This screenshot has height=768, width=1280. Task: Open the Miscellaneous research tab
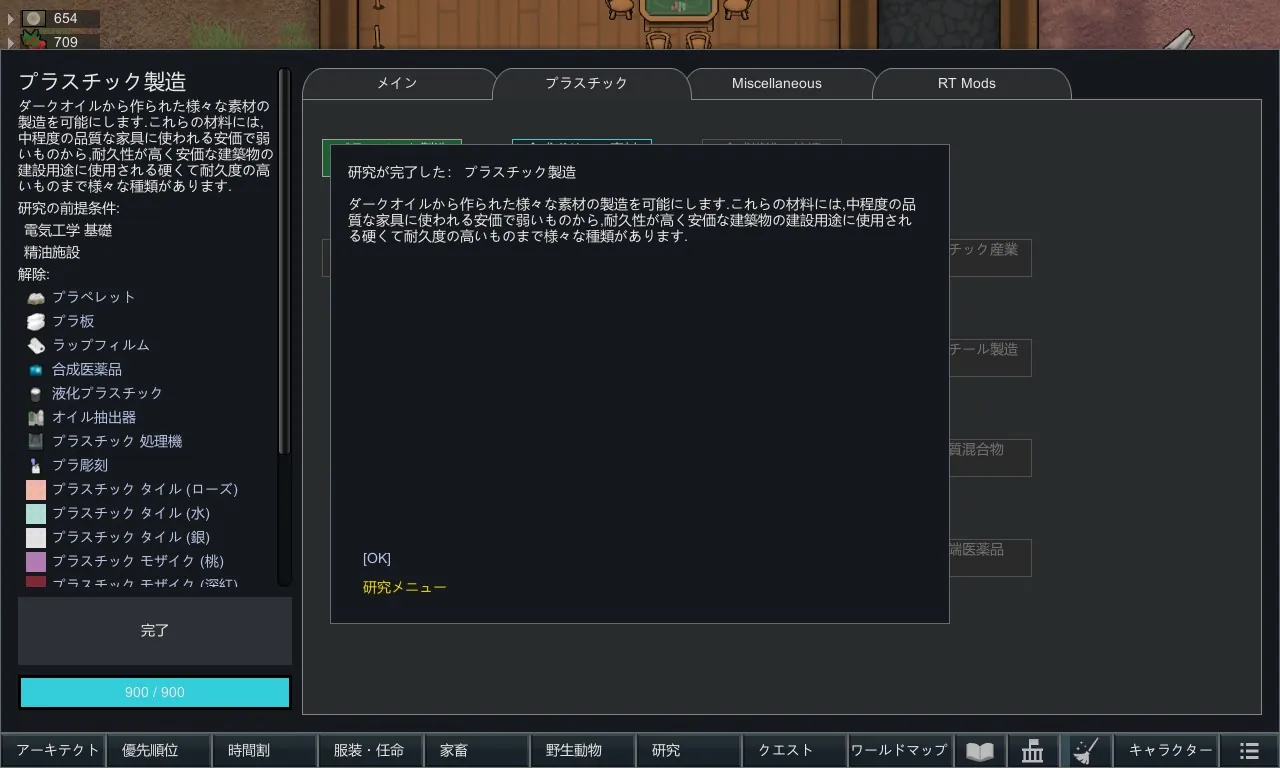tap(776, 84)
